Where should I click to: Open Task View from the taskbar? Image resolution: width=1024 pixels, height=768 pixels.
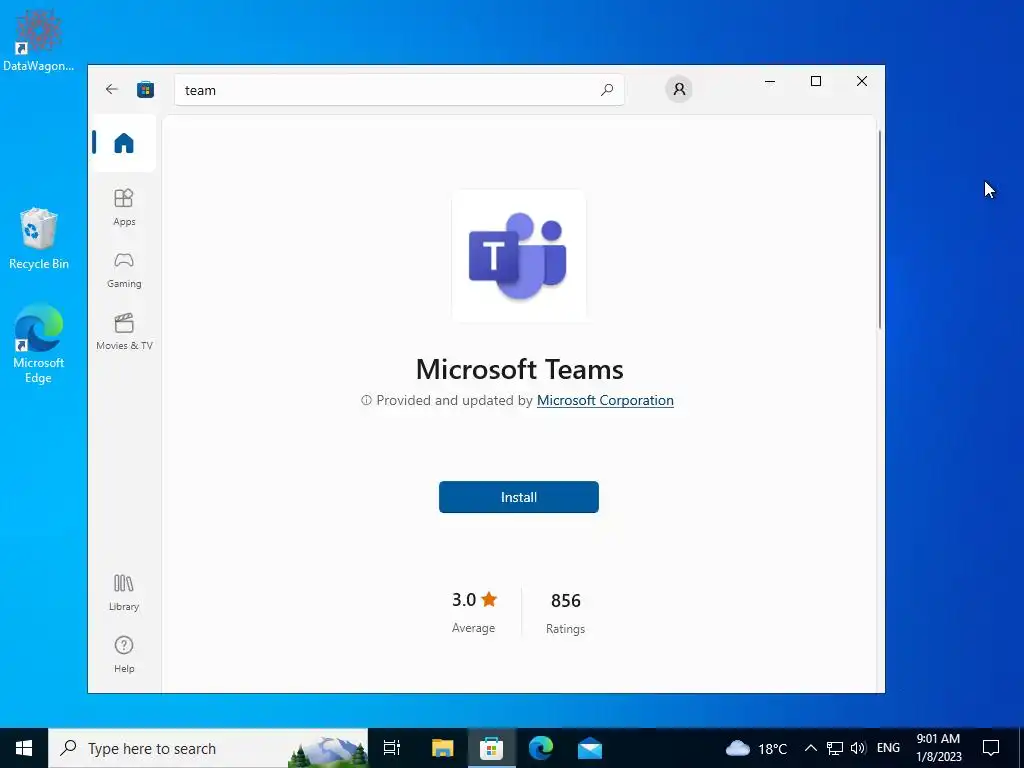(392, 748)
